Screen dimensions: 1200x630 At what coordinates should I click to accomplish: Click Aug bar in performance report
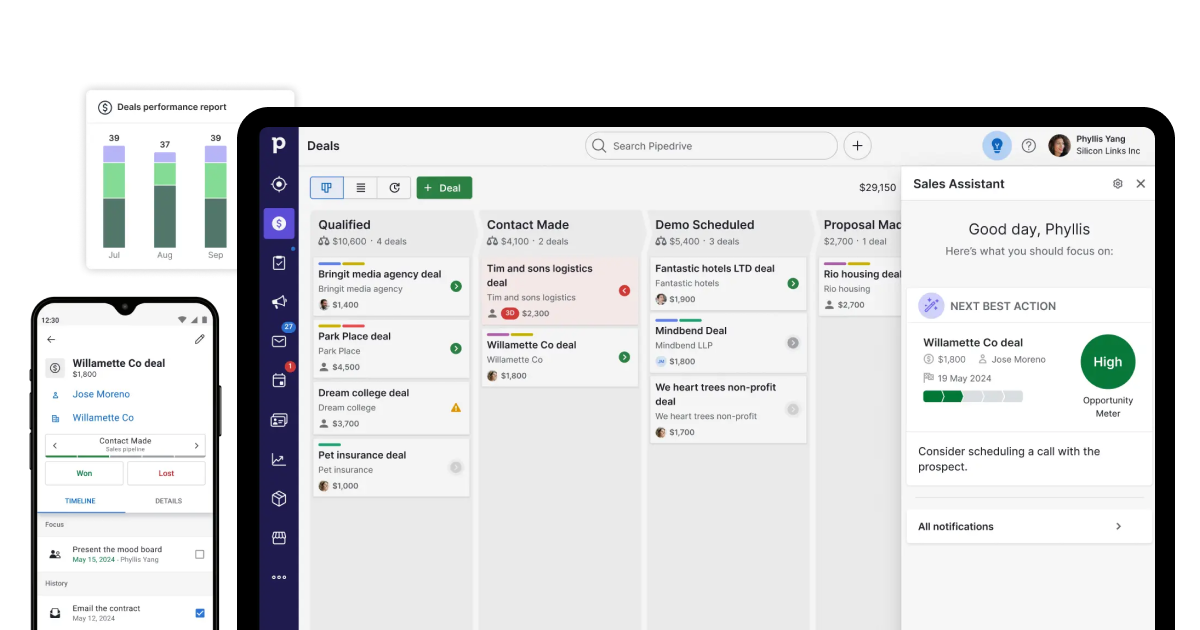click(x=165, y=200)
